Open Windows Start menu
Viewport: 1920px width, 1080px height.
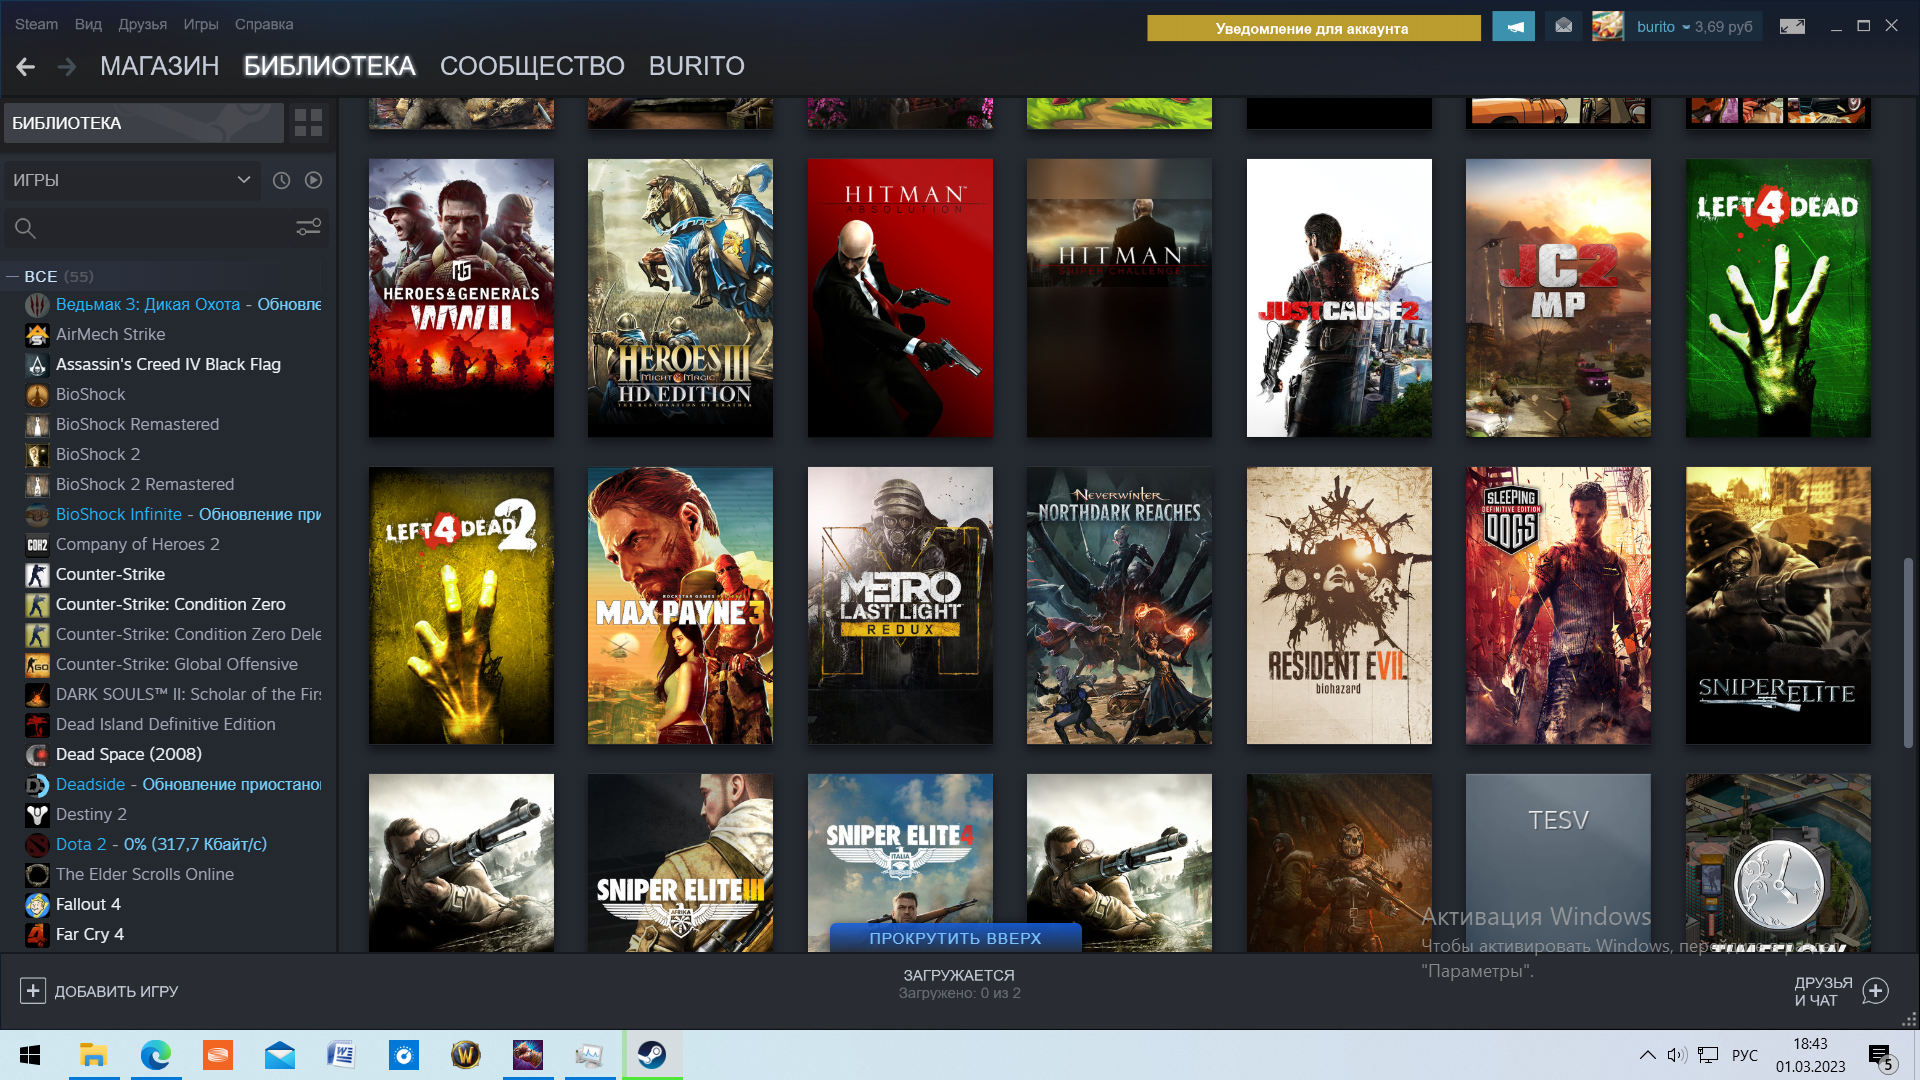coord(30,1055)
